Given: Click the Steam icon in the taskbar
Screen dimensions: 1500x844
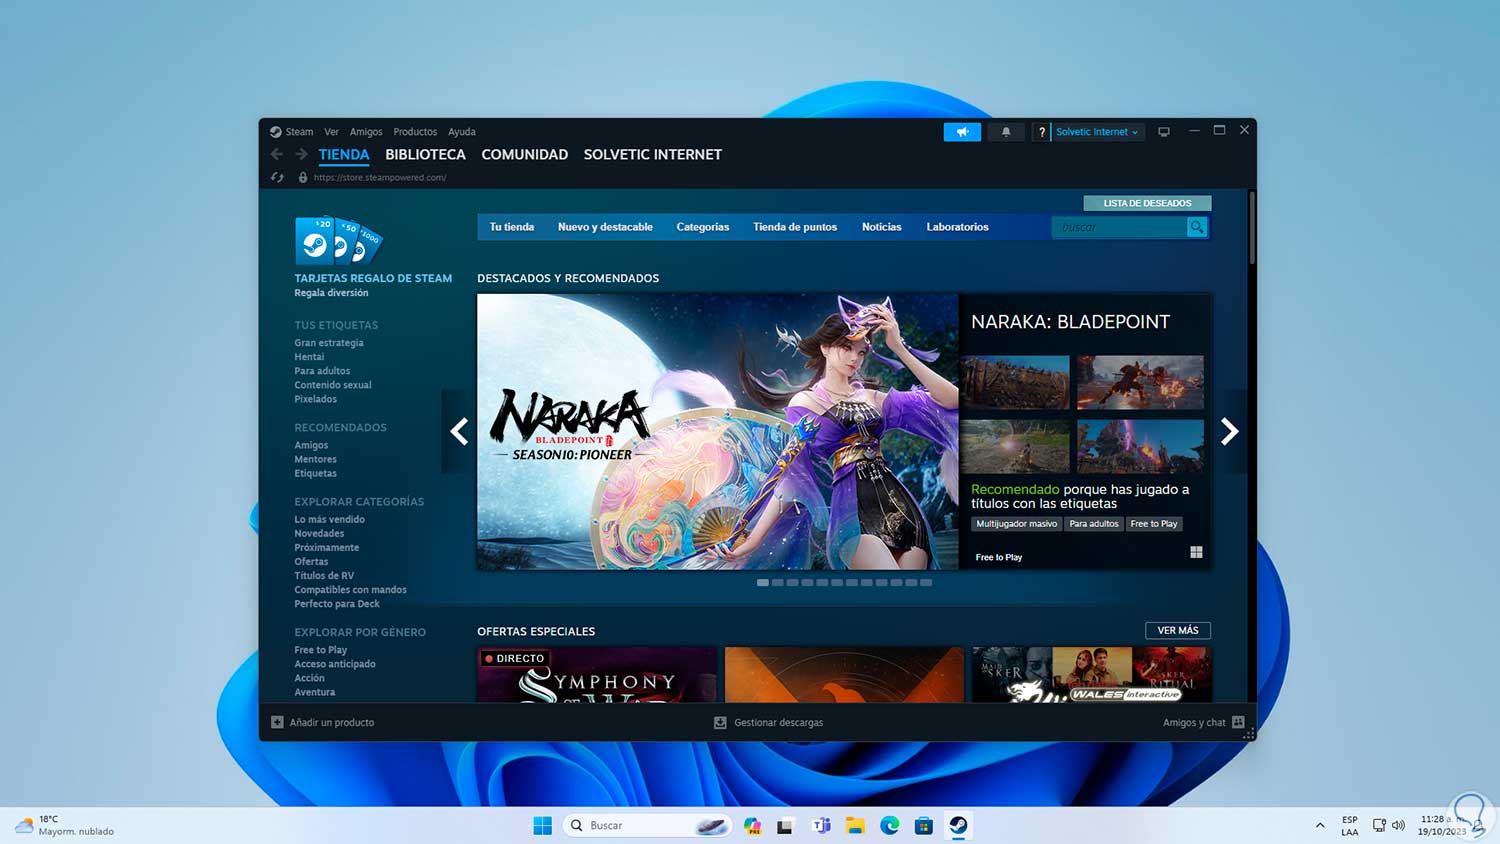Looking at the screenshot, I should 958,825.
